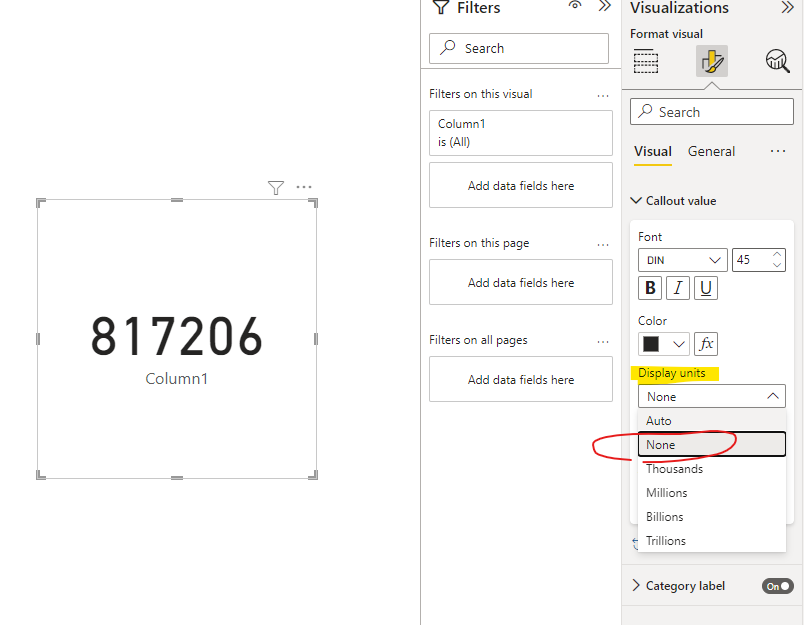Select Auto in Display units list
804x625 pixels.
click(x=712, y=420)
